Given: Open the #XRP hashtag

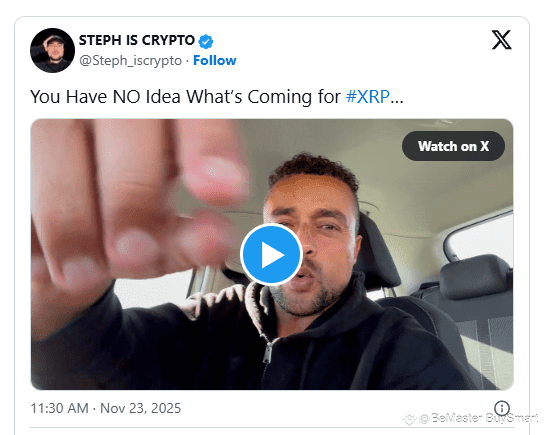Looking at the screenshot, I should [x=368, y=96].
